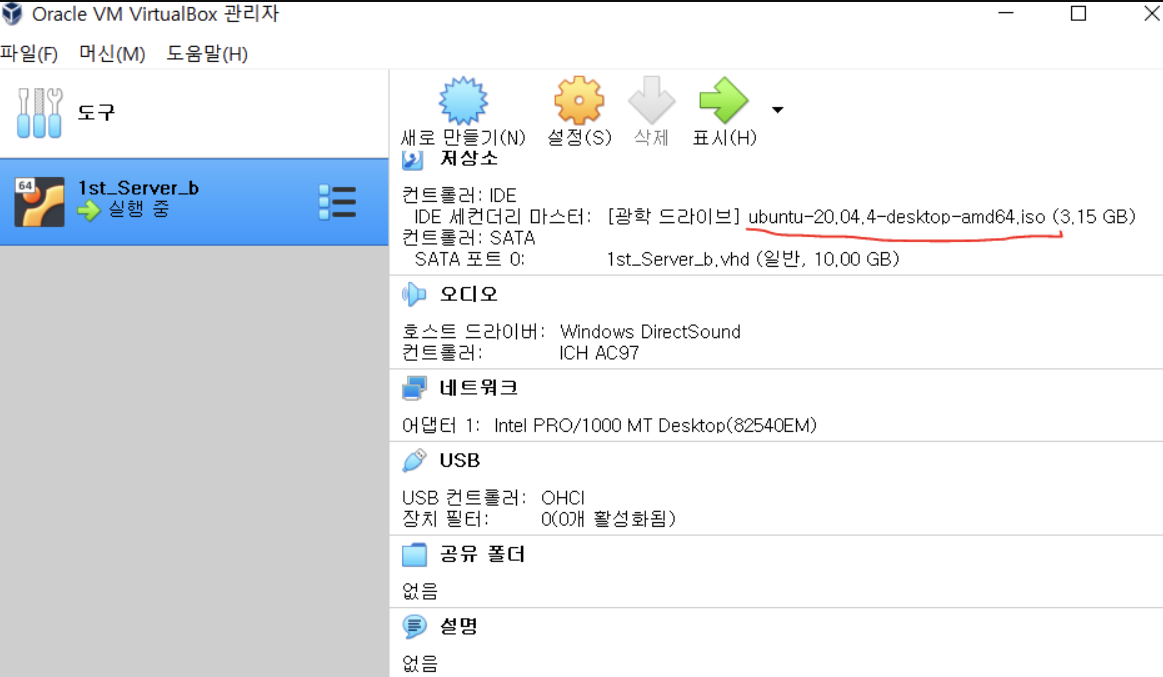The height and width of the screenshot is (677, 1163).
Task: Click the running status (실행 중) arrow icon
Action: (x=89, y=211)
